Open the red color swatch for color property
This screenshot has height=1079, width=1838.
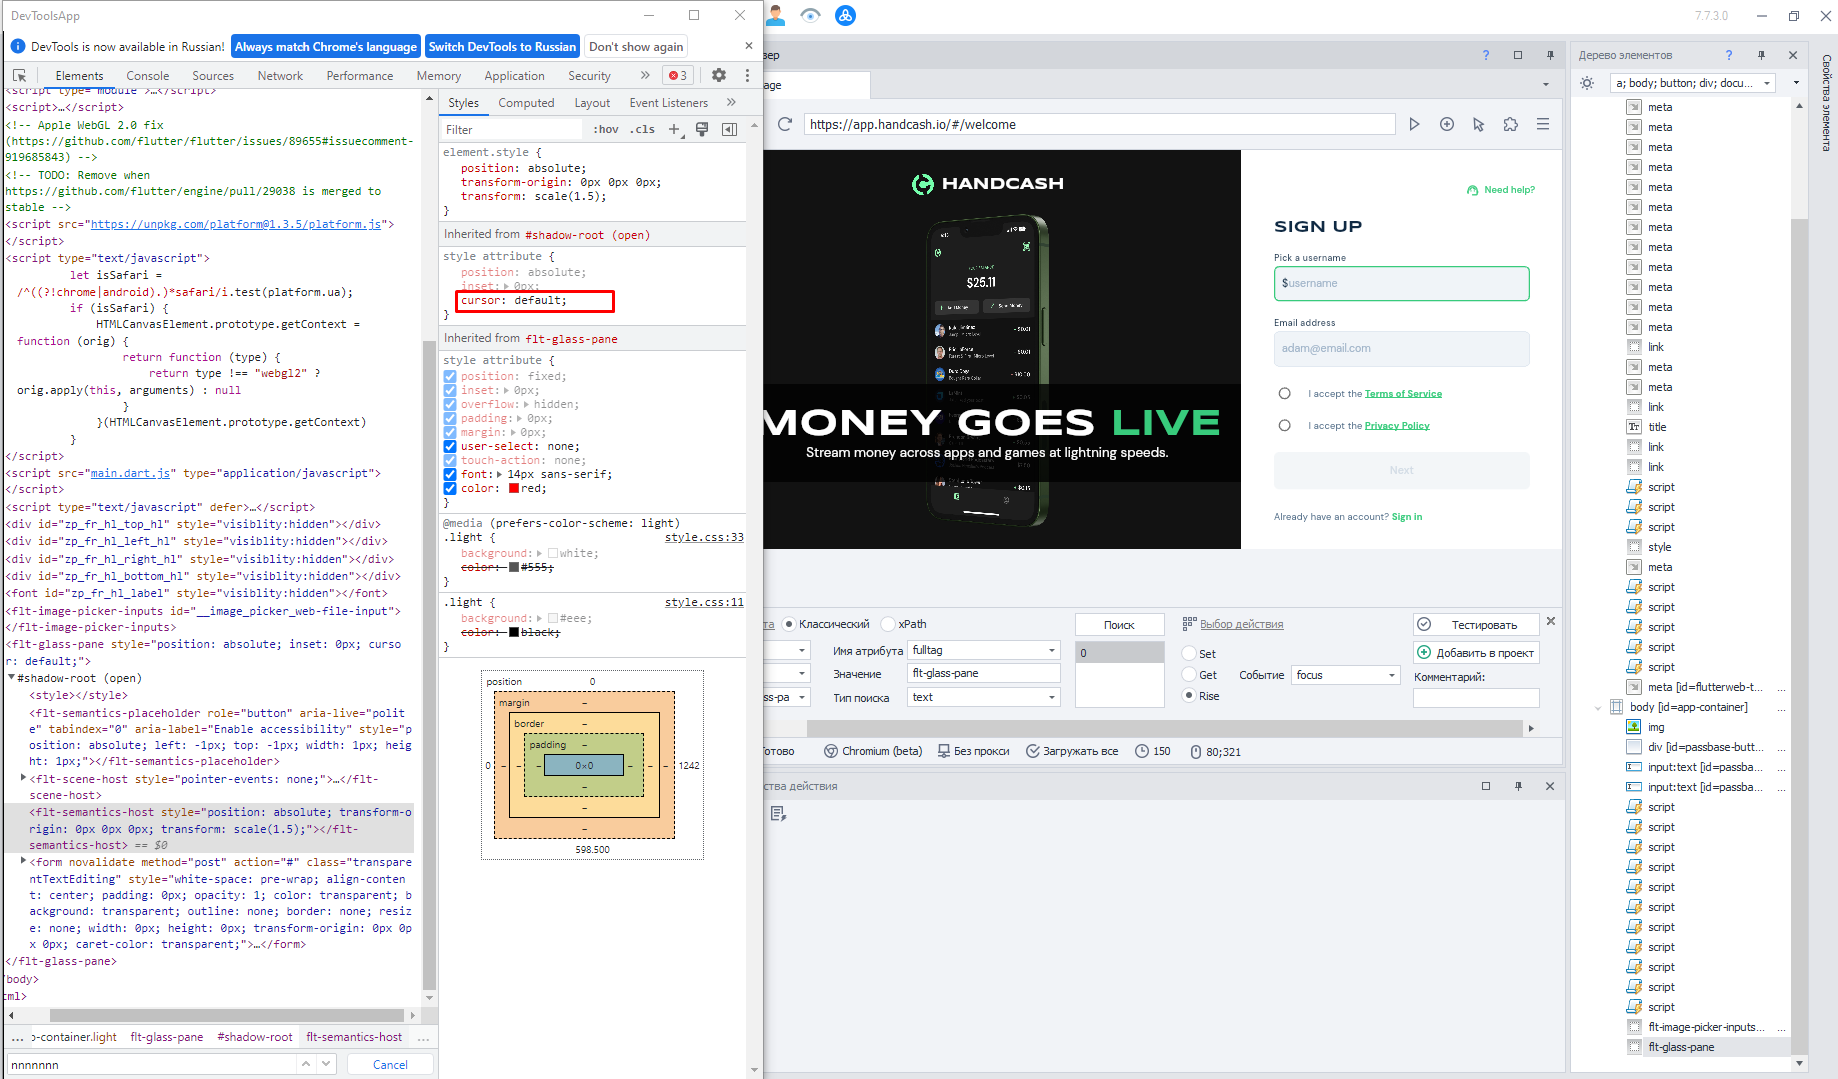click(x=514, y=489)
